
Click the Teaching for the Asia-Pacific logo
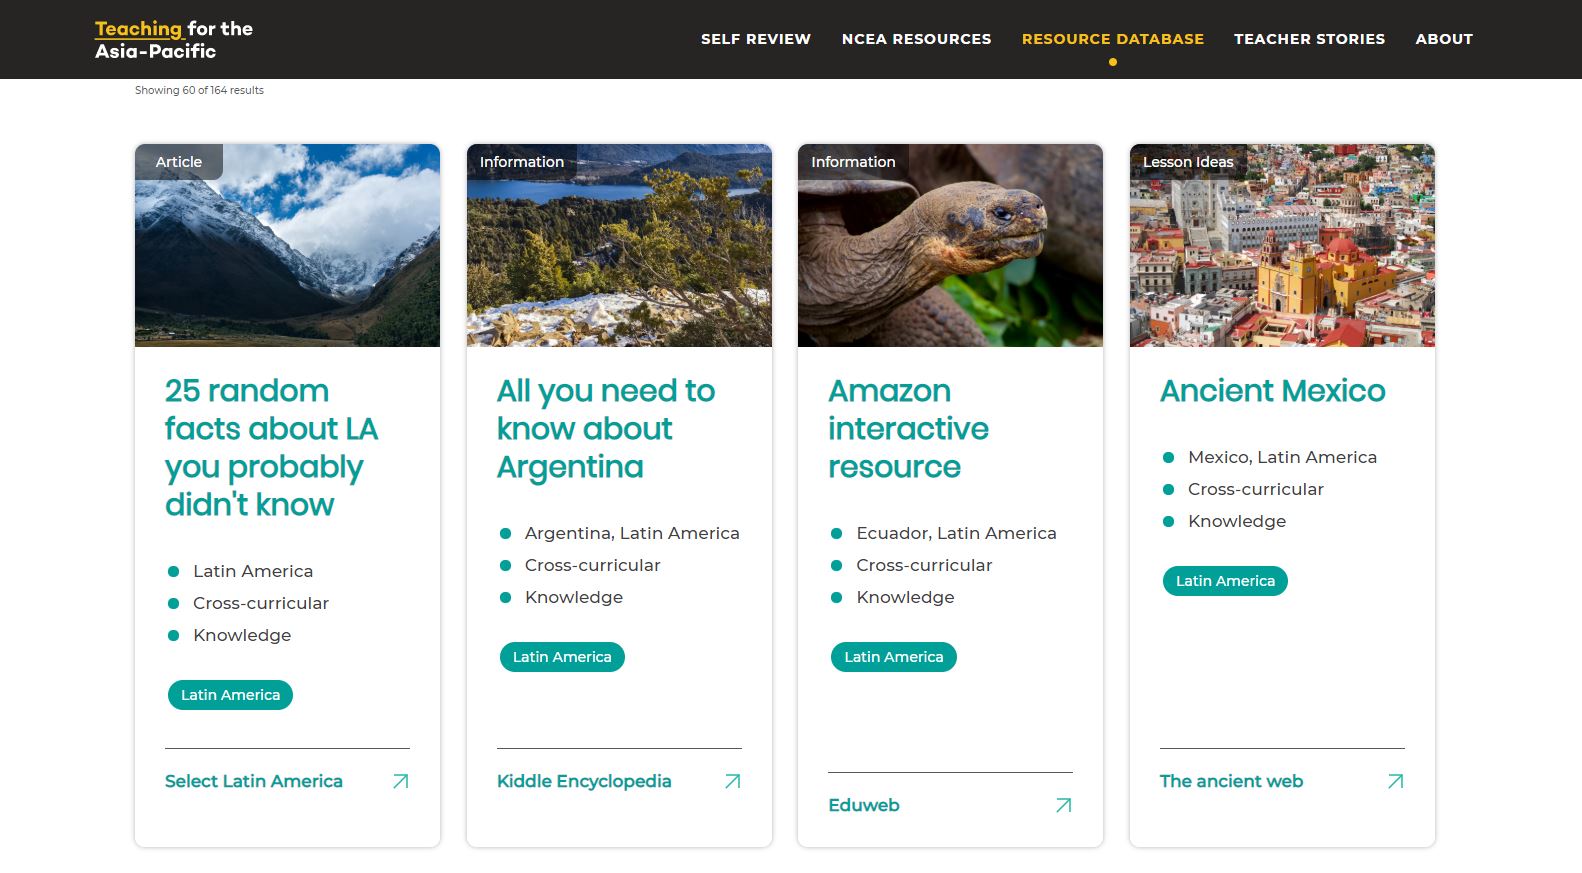tap(174, 40)
